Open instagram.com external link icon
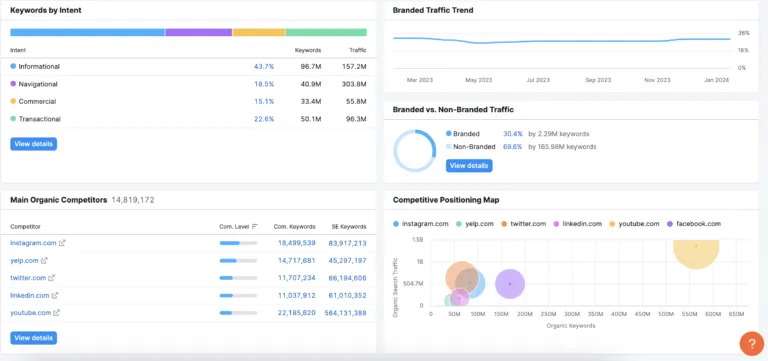 62,243
